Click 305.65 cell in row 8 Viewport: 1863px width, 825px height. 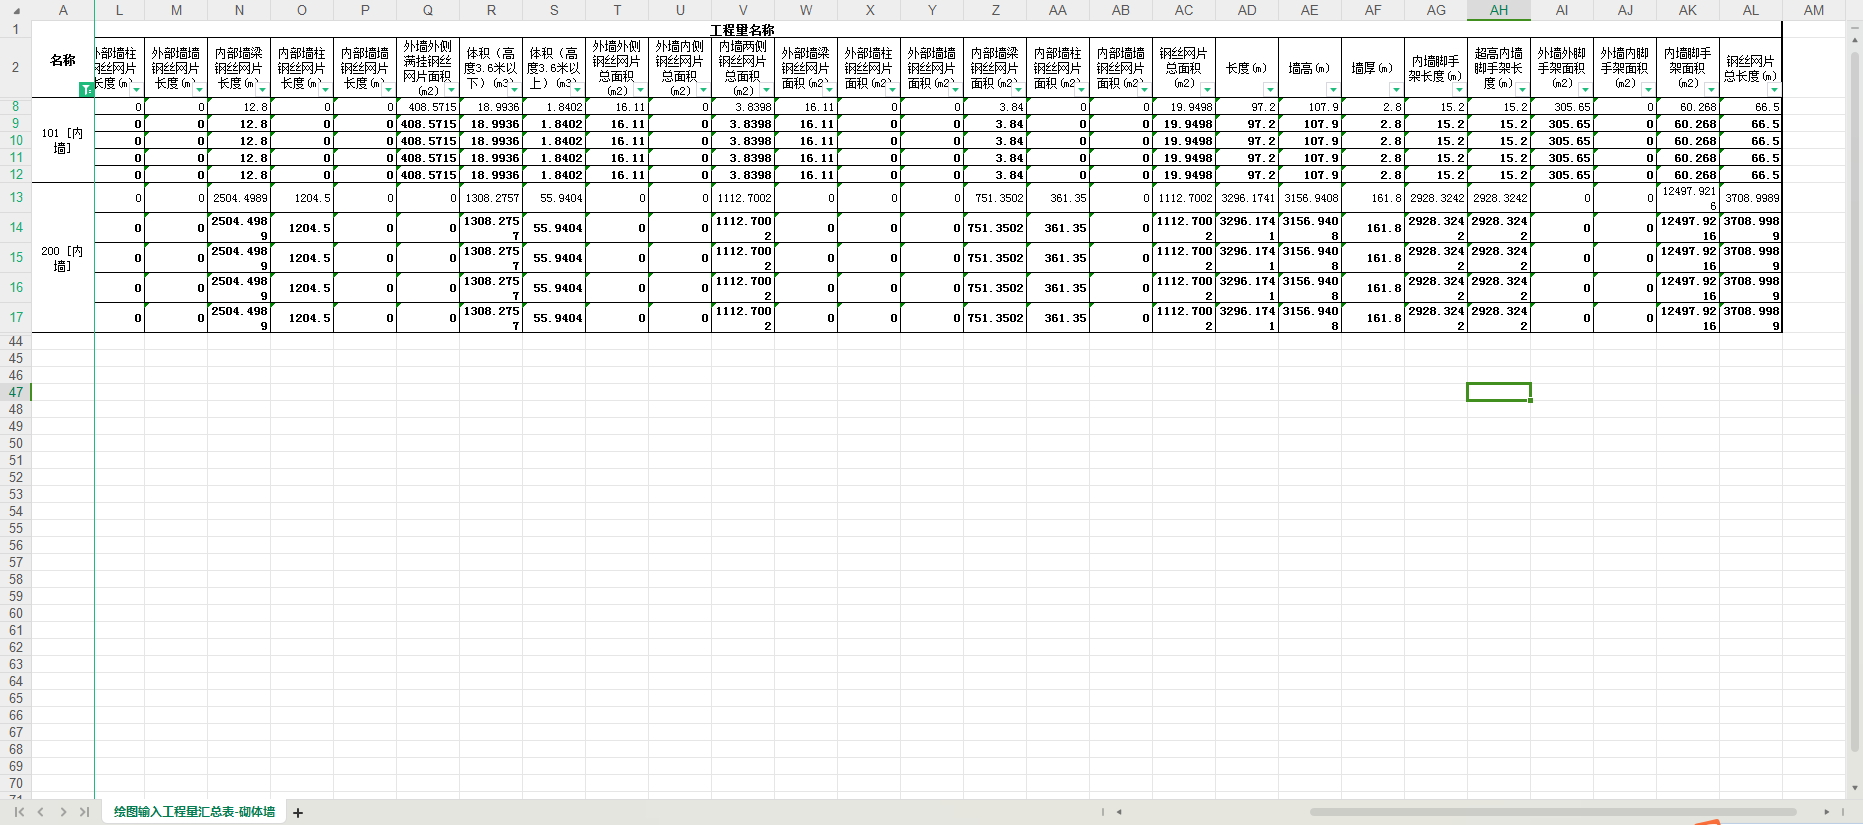tap(1562, 107)
